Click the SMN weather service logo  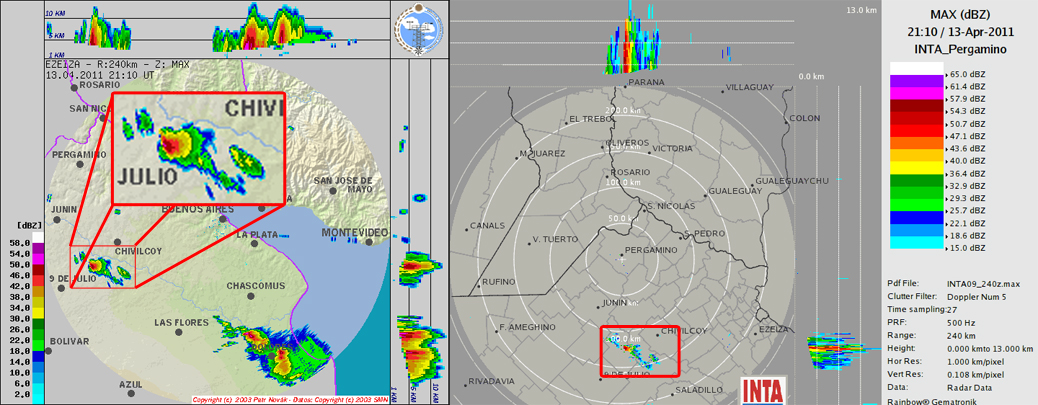(x=420, y=29)
